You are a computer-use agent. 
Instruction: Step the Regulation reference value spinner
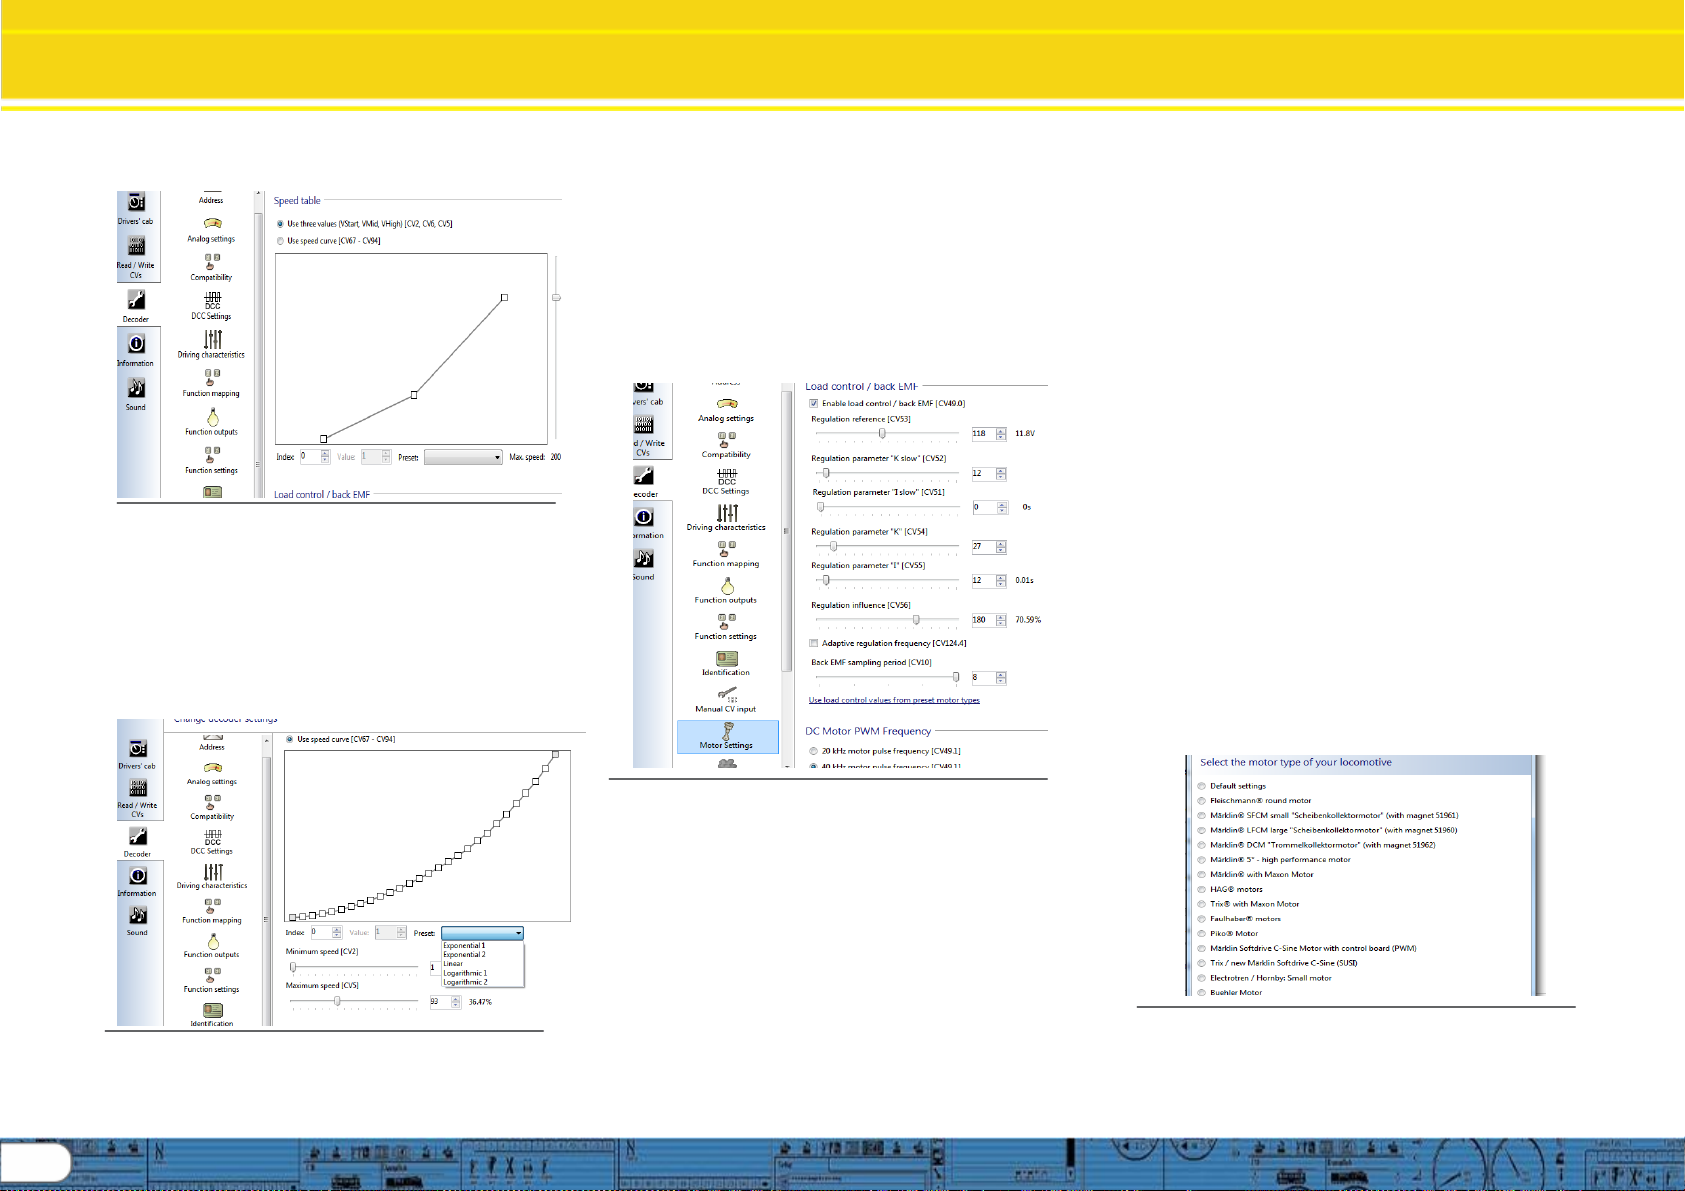click(x=1001, y=434)
